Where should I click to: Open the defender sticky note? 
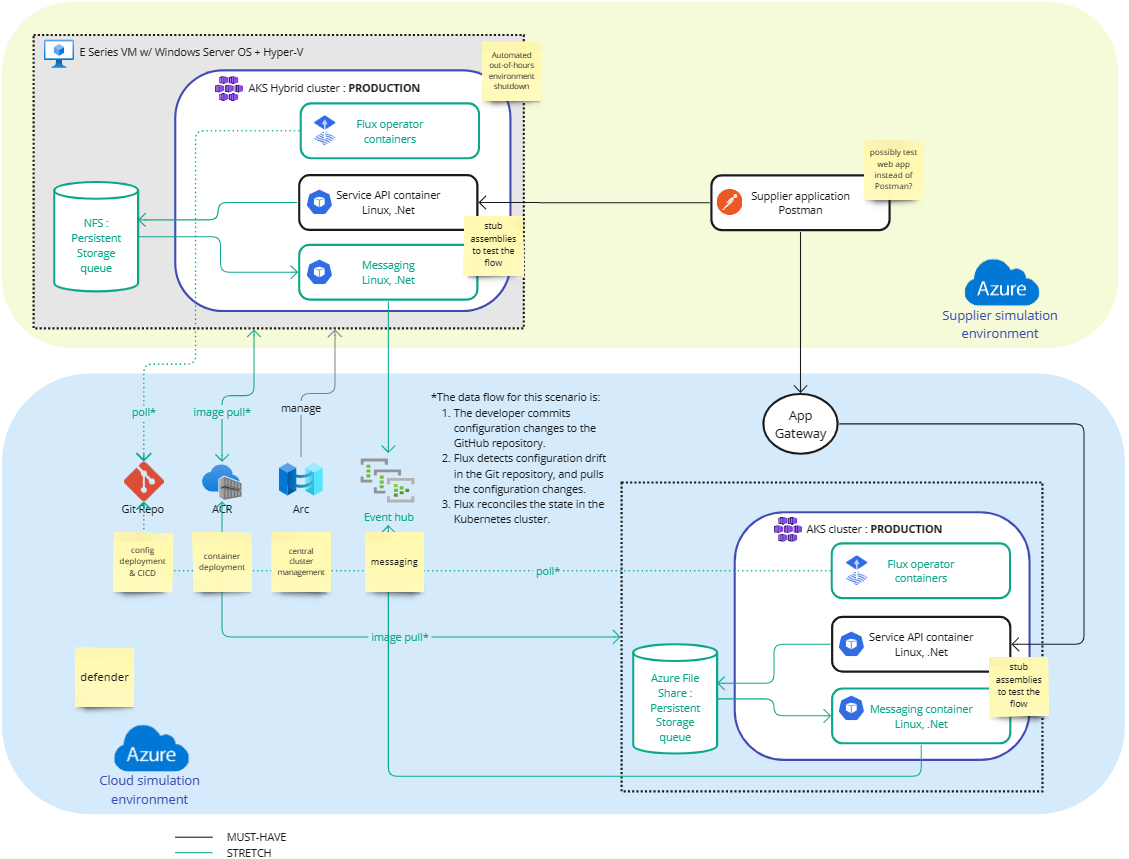pyautogui.click(x=104, y=677)
